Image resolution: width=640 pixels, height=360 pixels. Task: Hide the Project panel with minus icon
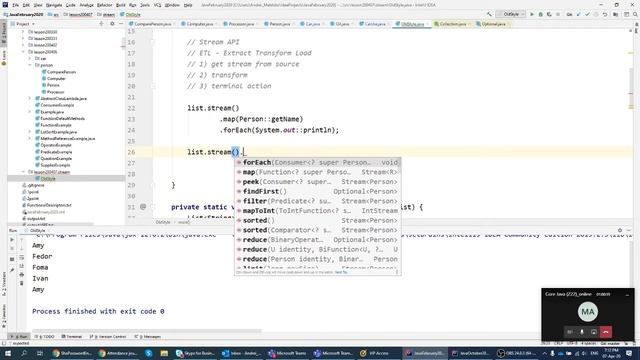[121, 24]
